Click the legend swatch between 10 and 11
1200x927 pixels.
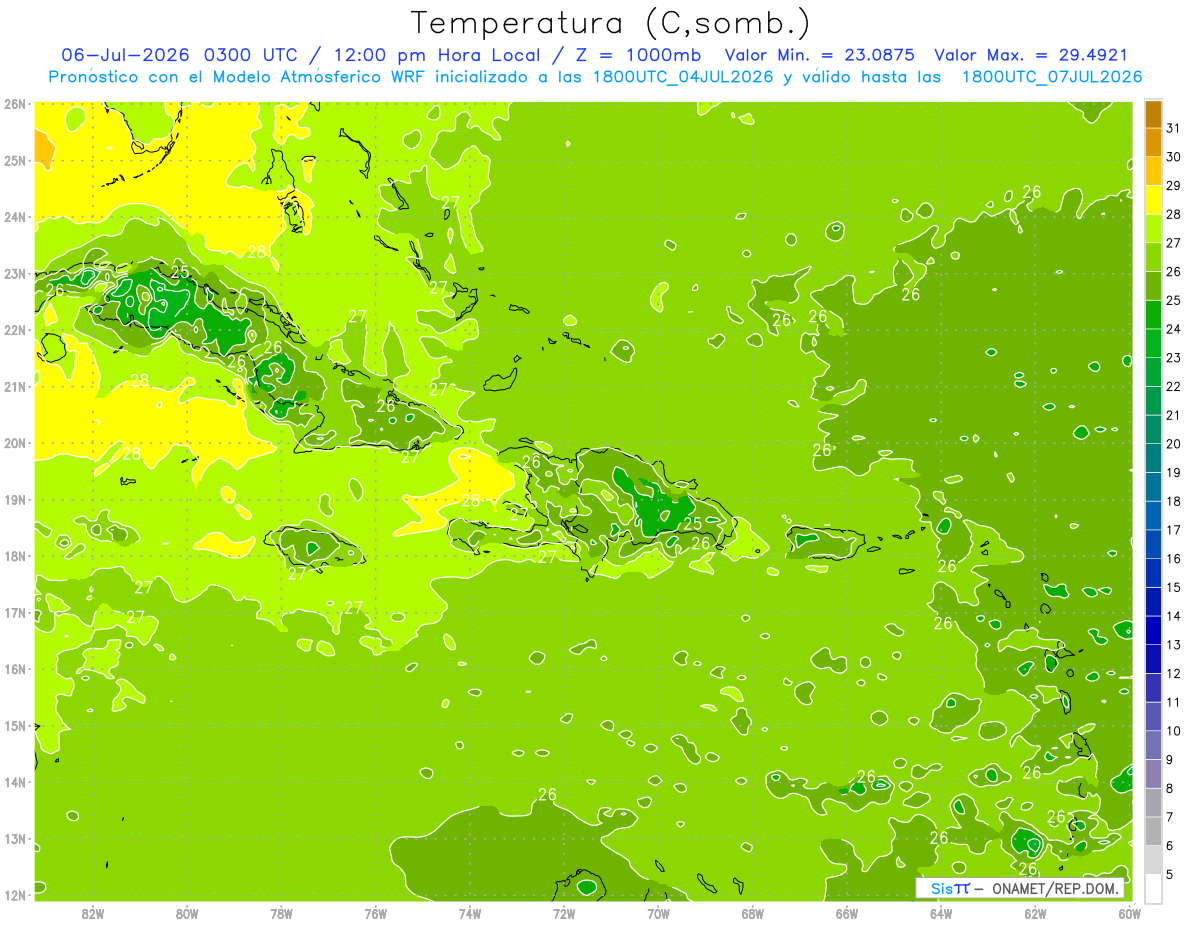(1153, 716)
